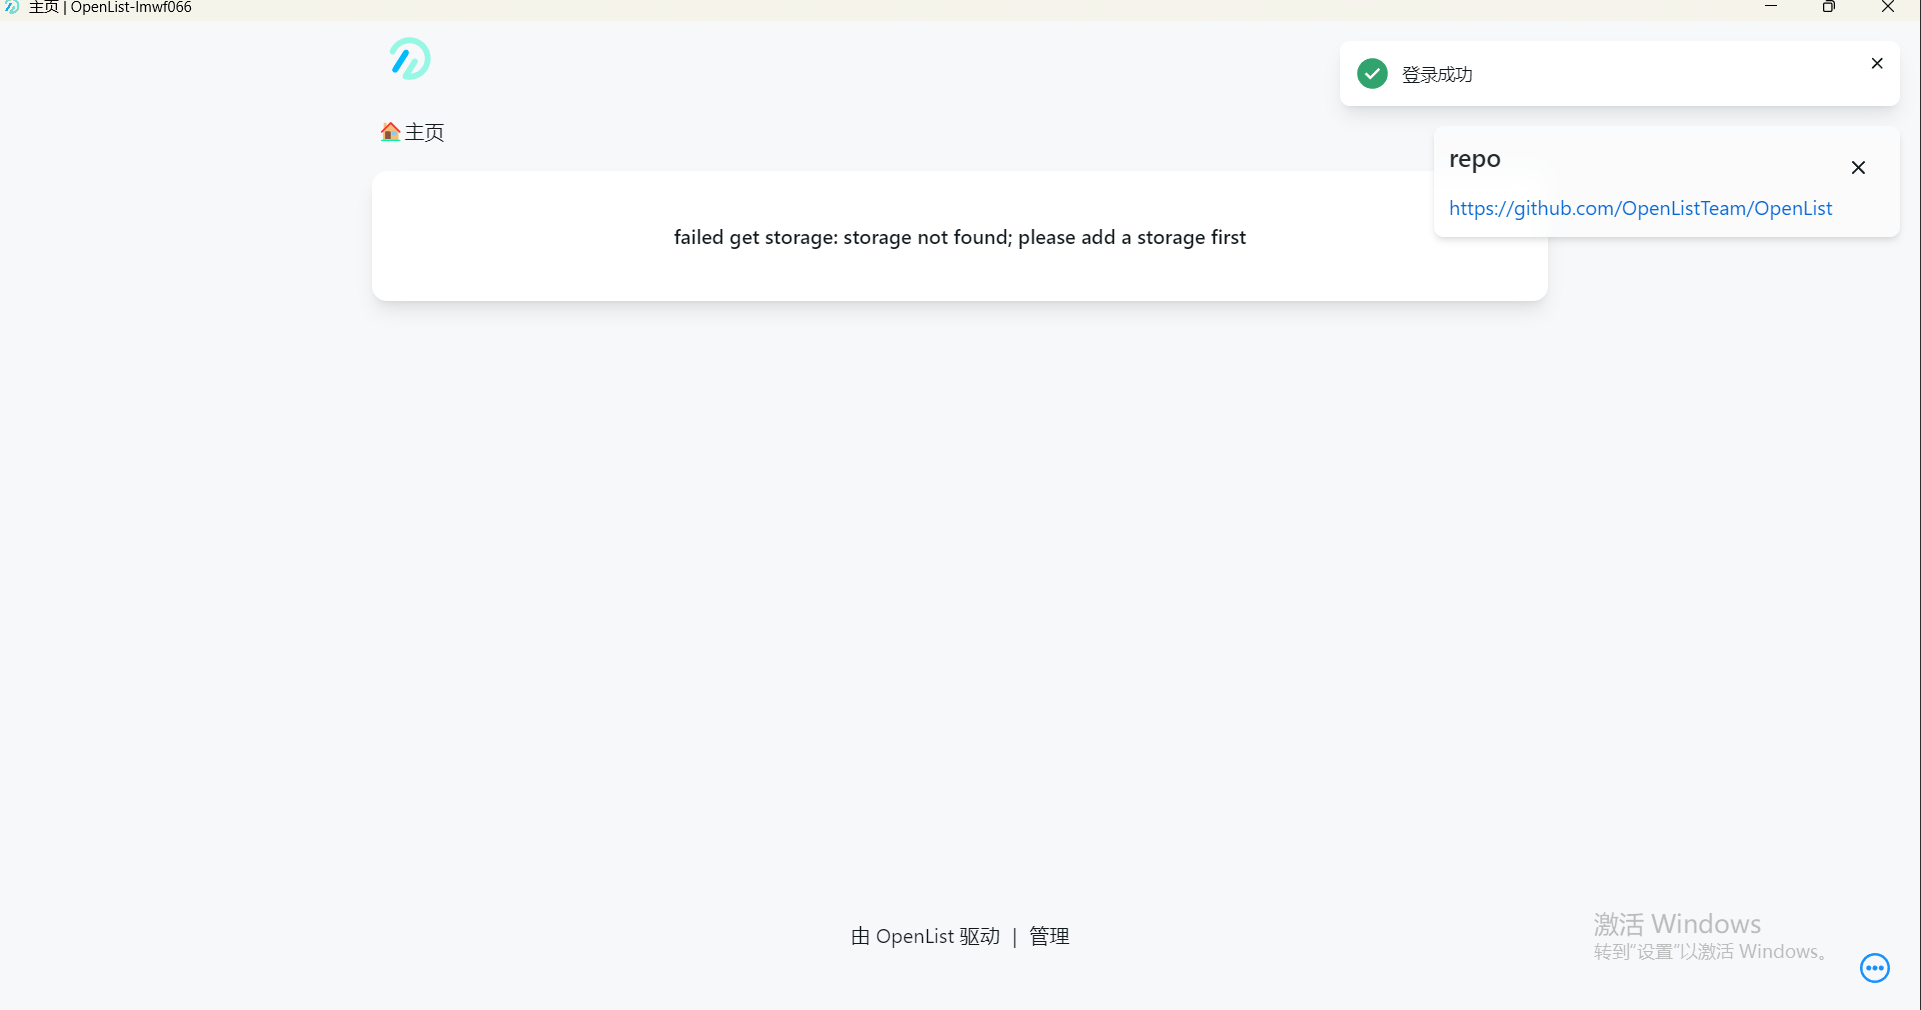Image resolution: width=1921 pixels, height=1010 pixels.
Task: Close the repo notification popup
Action: (x=1858, y=168)
